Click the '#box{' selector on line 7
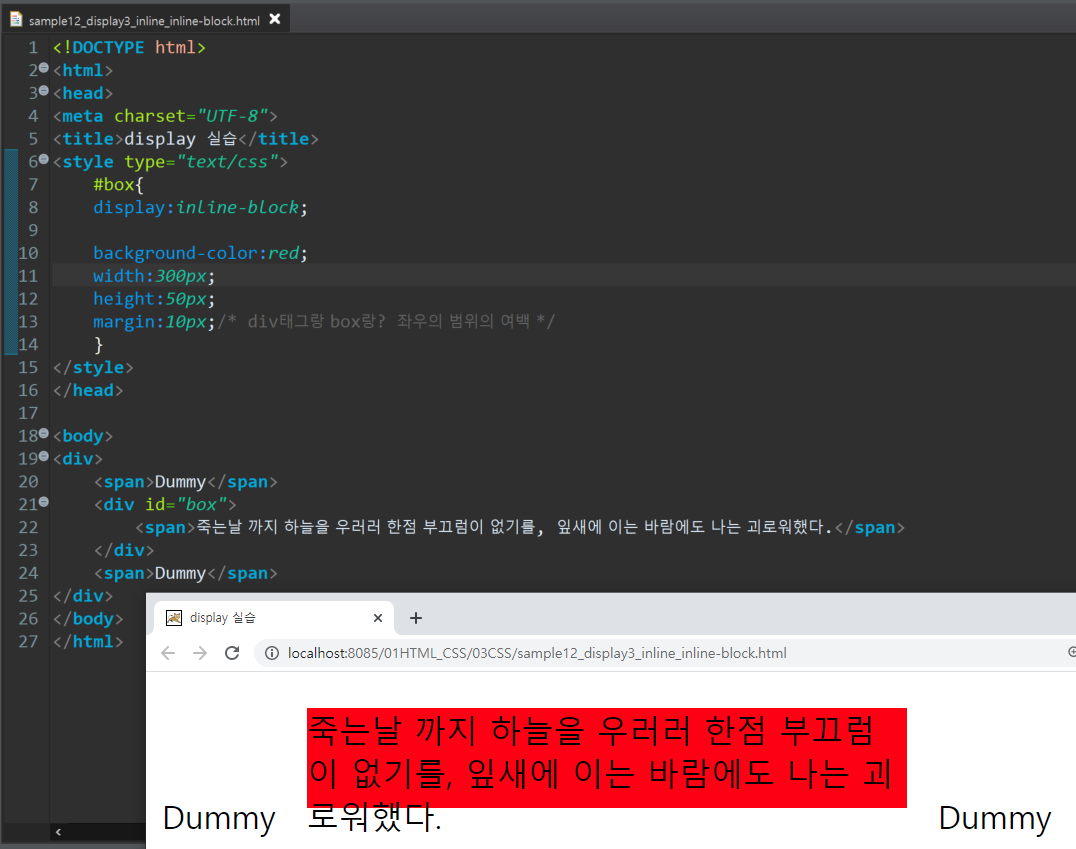The image size is (1076, 849). tap(118, 185)
